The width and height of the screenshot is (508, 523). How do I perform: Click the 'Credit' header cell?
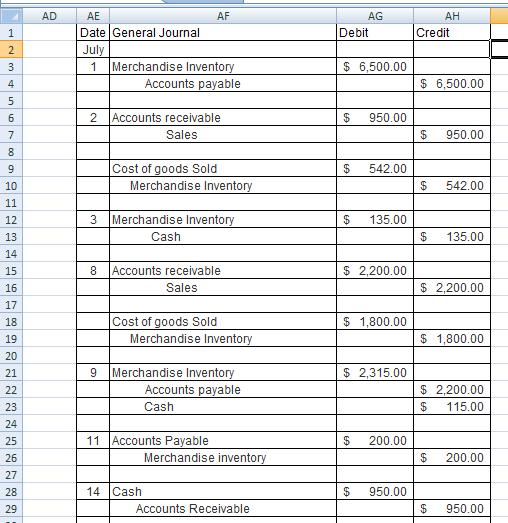coord(452,33)
